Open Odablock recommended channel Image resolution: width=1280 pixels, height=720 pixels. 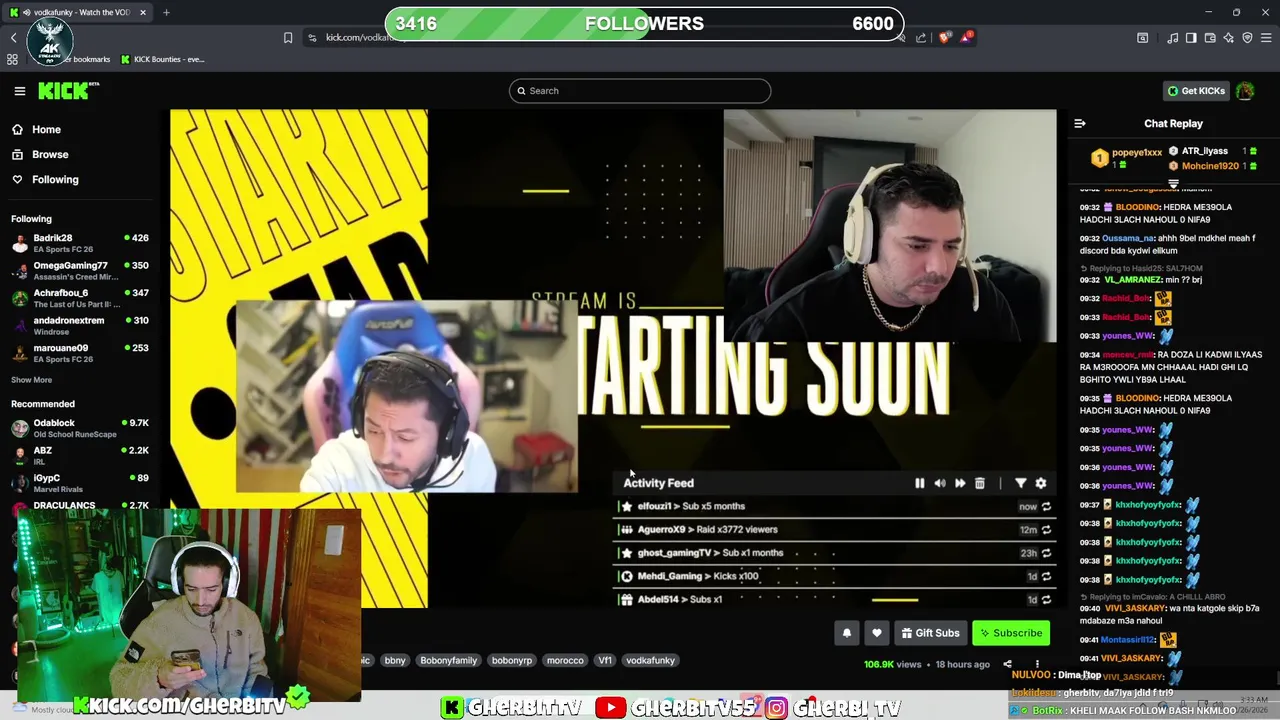[80, 428]
